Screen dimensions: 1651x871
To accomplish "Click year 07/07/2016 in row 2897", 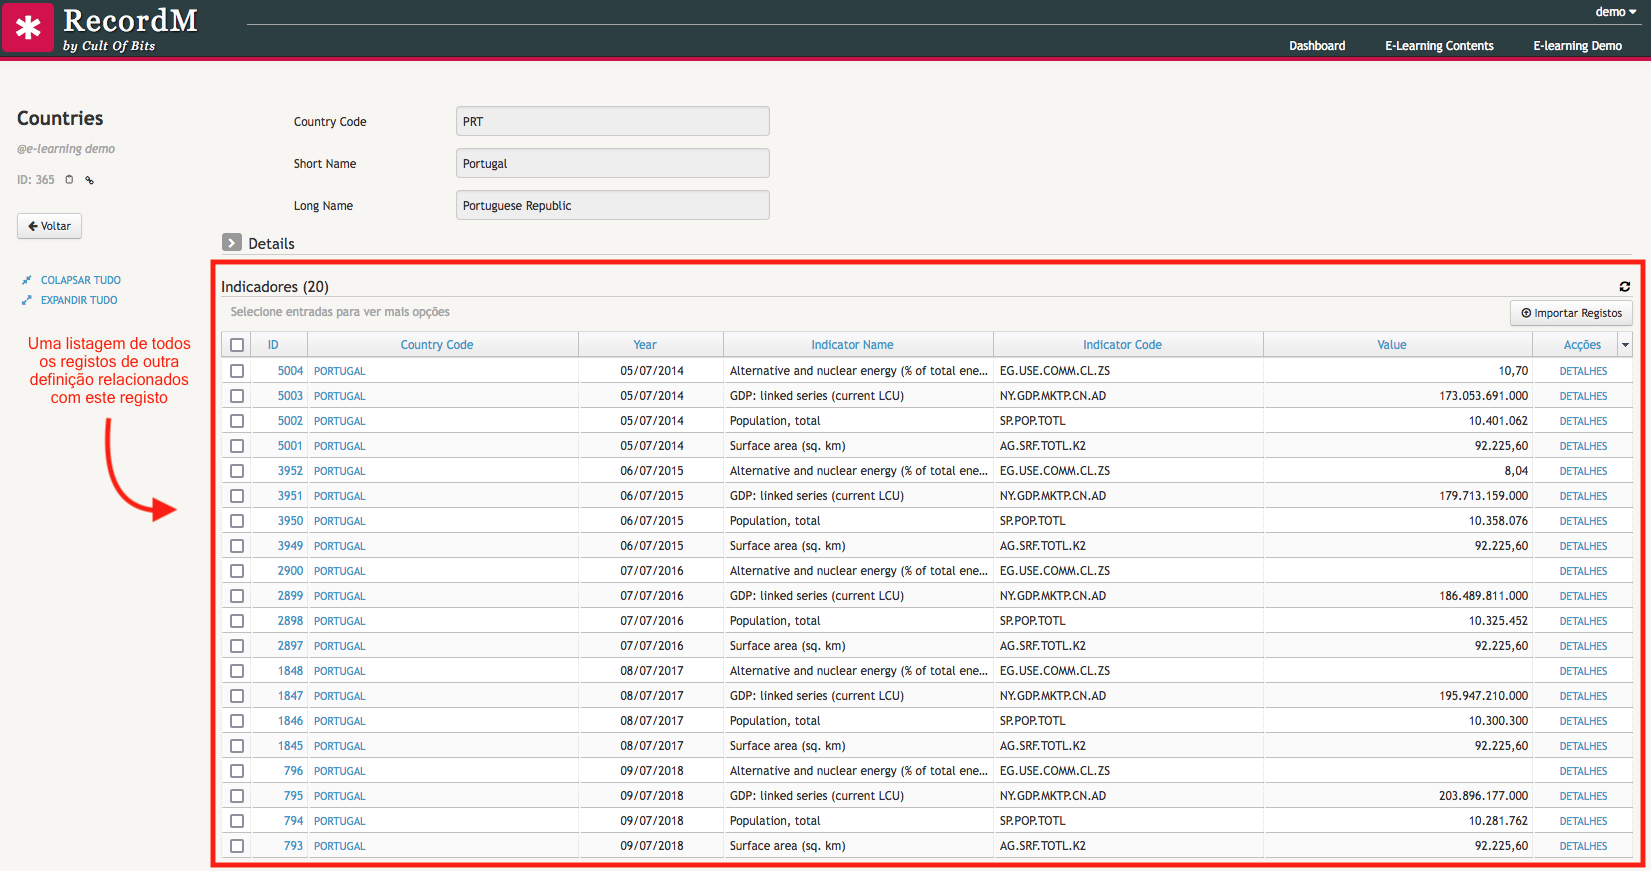I will click(652, 646).
